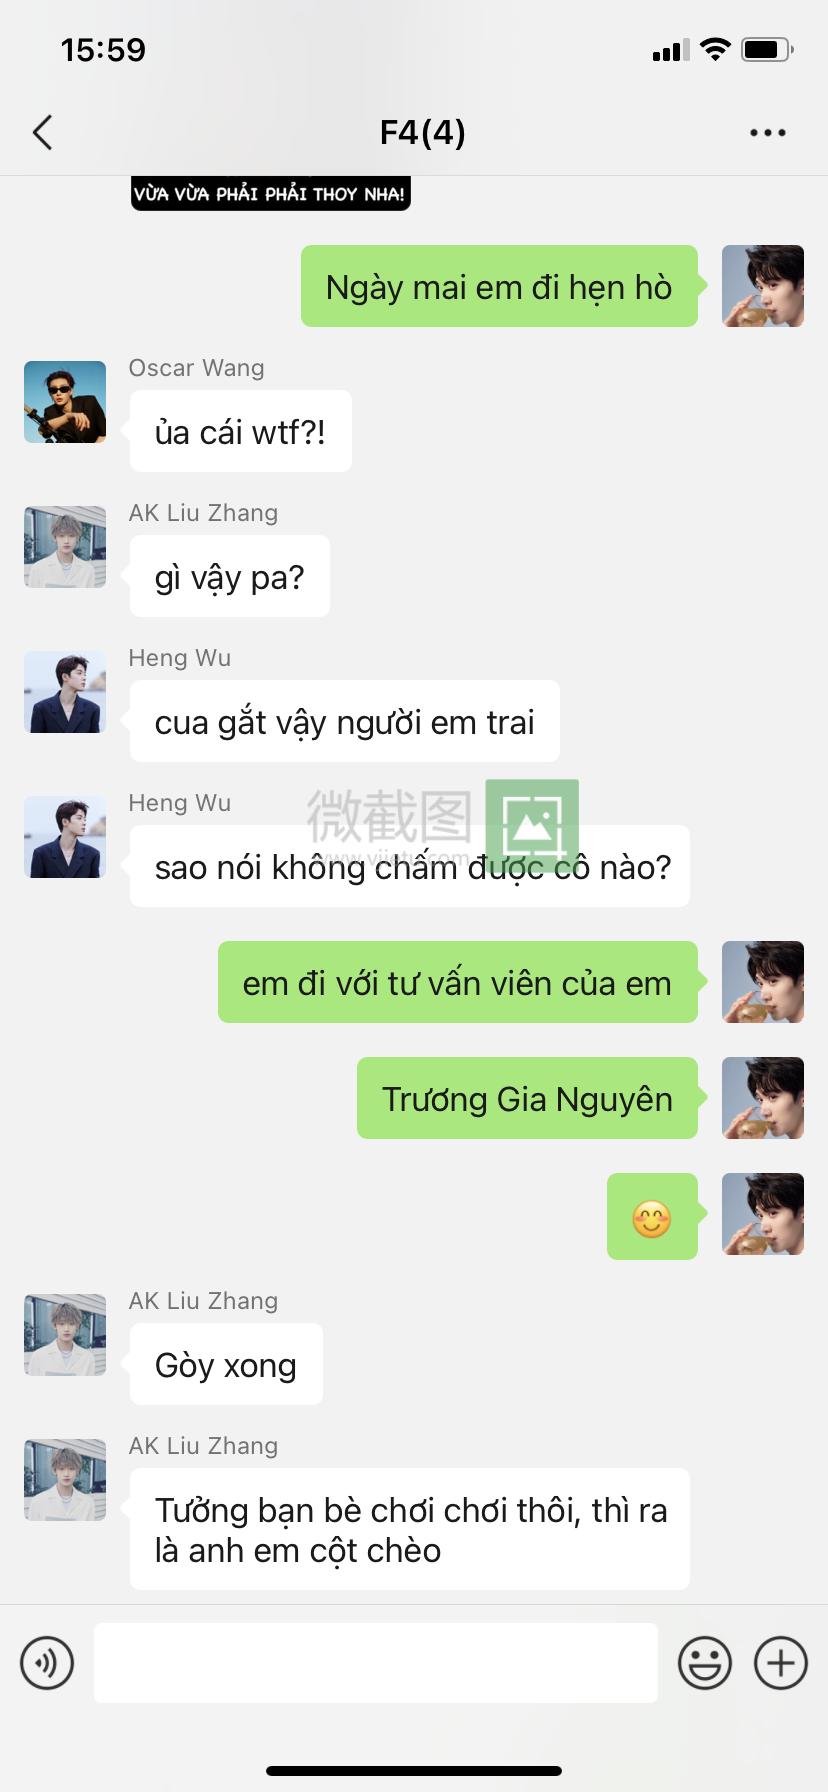Viewport: 828px width, 1792px height.
Task: Tap Heng Wu's avatar beside 'cua gắt' message
Action: click(65, 692)
